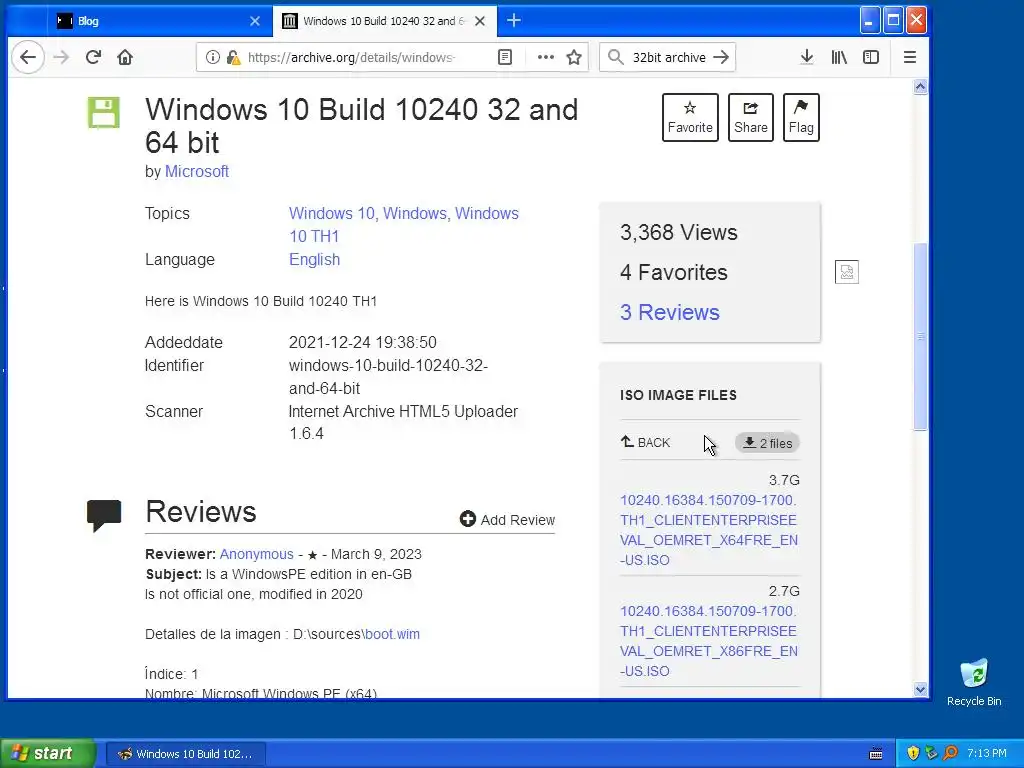Viewport: 1024px width, 768px height.
Task: Open the security shield tray icon
Action: [x=913, y=754]
